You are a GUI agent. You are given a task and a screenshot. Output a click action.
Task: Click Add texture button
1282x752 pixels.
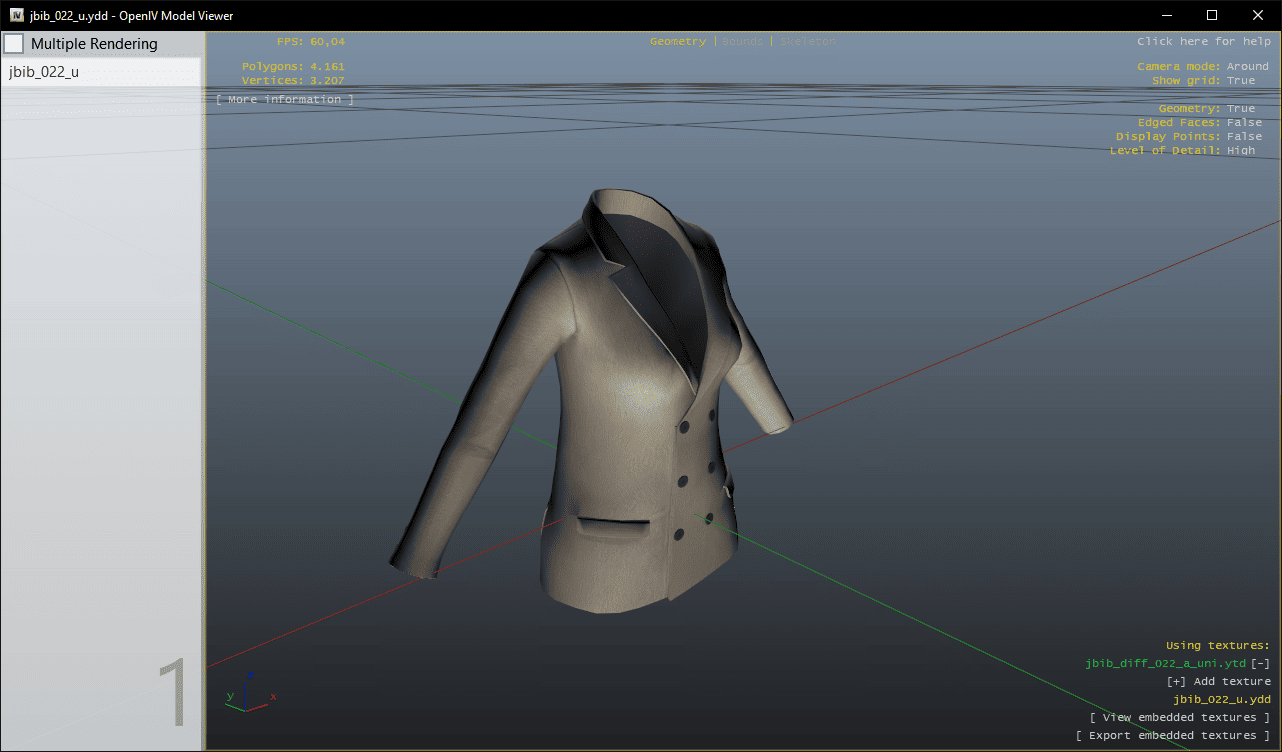(1218, 682)
